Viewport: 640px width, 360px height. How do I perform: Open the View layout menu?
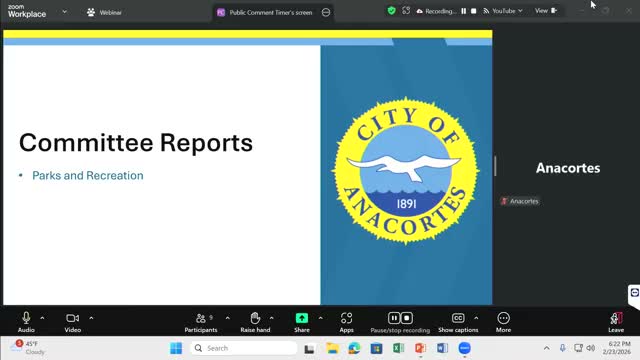point(546,11)
